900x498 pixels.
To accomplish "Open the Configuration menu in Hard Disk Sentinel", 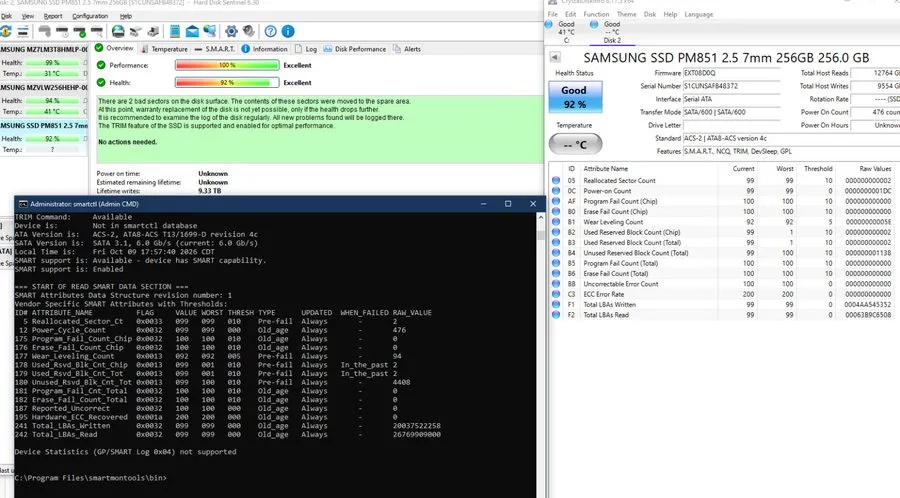I will pos(90,16).
